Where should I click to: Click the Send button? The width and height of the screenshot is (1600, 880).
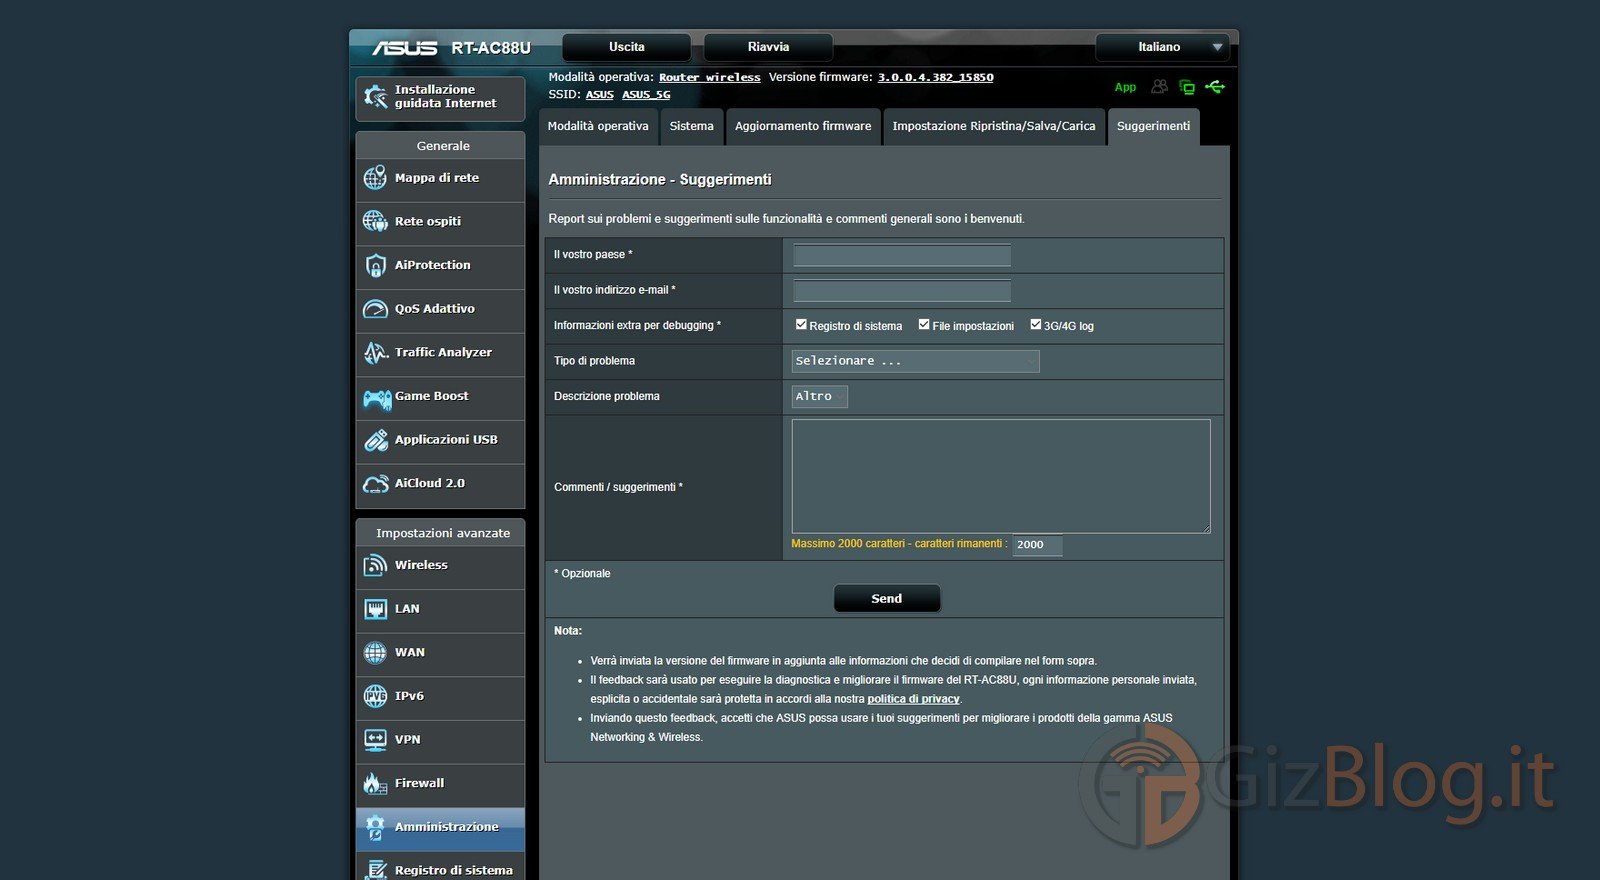click(887, 599)
